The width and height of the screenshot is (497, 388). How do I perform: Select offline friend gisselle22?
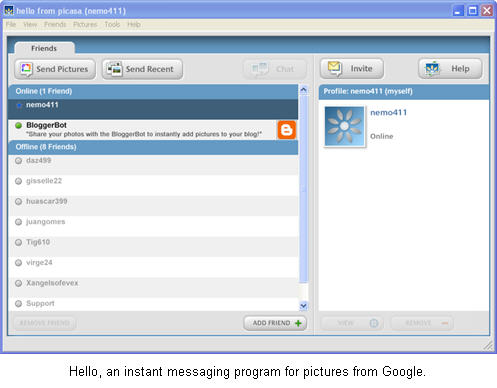(x=153, y=185)
